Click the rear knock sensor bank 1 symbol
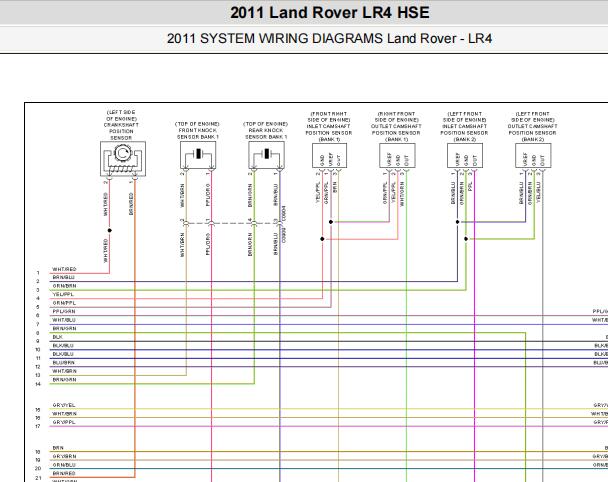This screenshot has width=608, height=482. pos(266,155)
